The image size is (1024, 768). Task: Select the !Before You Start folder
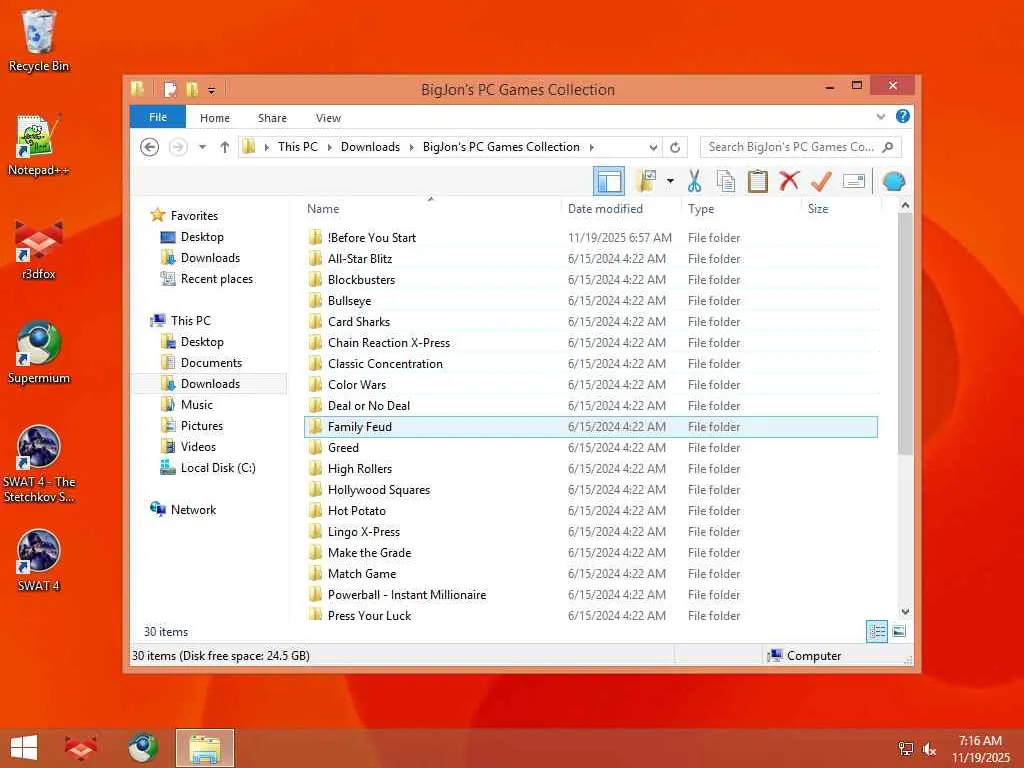click(591, 238)
